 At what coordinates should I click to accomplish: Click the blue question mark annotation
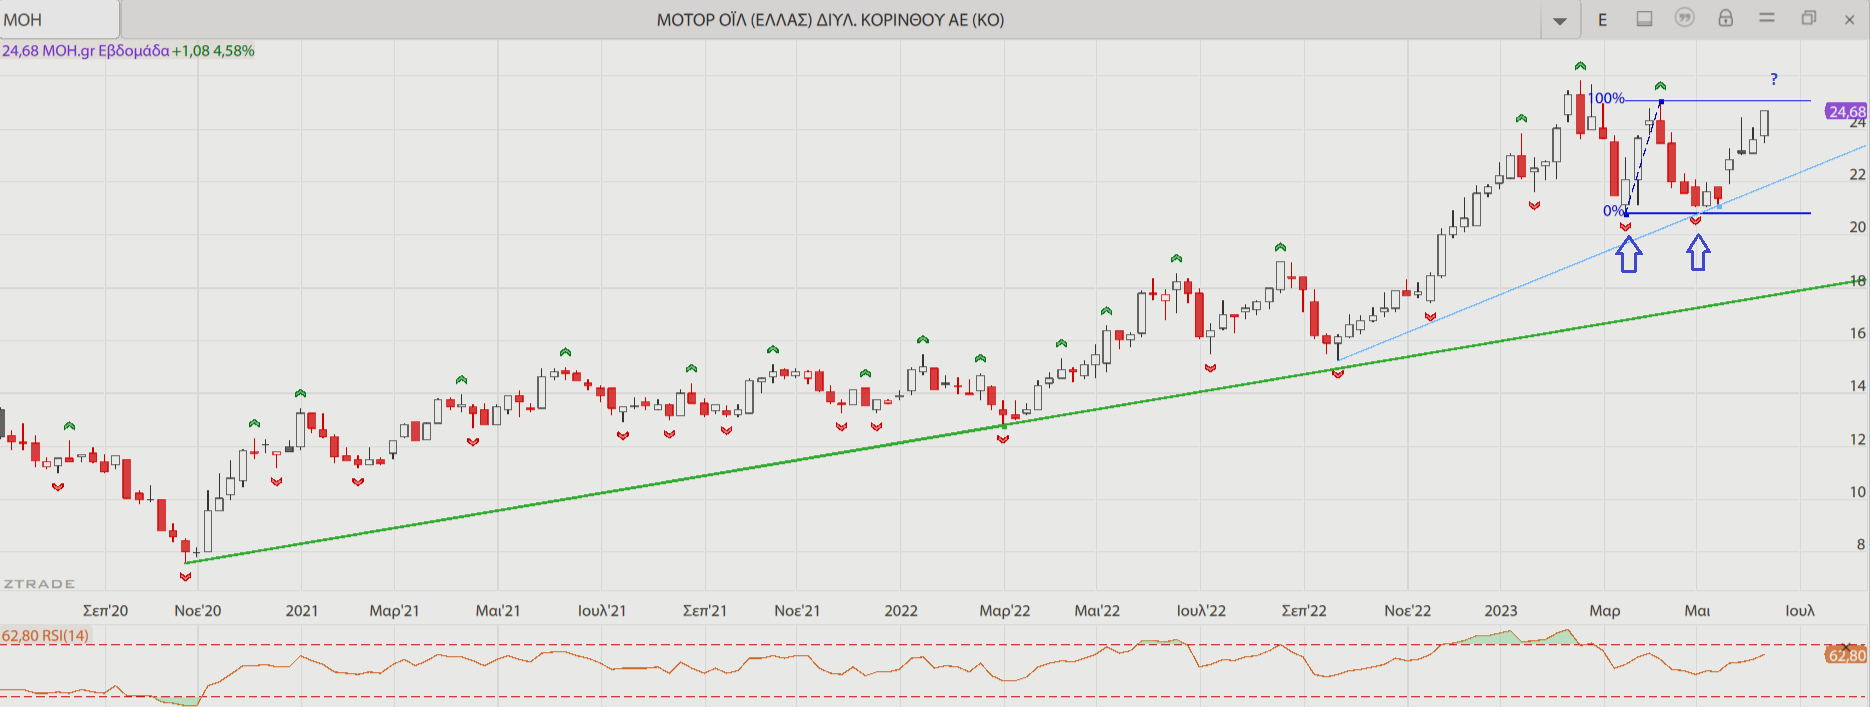[x=1774, y=79]
